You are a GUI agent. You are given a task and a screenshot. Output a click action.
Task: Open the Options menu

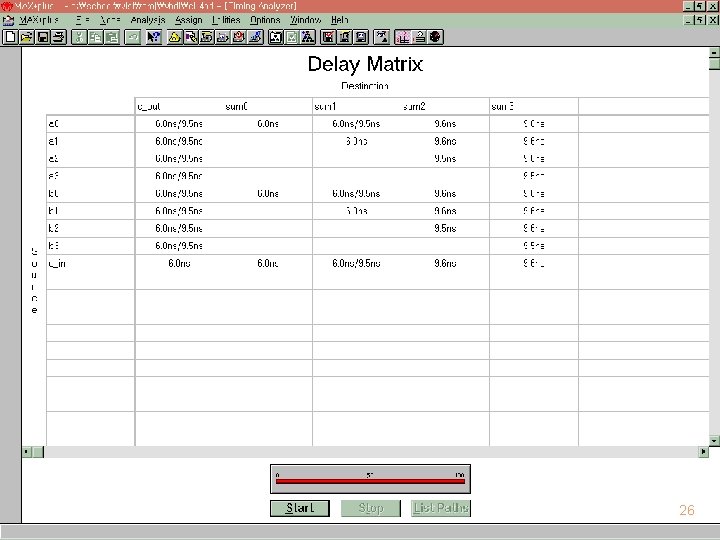tap(265, 20)
